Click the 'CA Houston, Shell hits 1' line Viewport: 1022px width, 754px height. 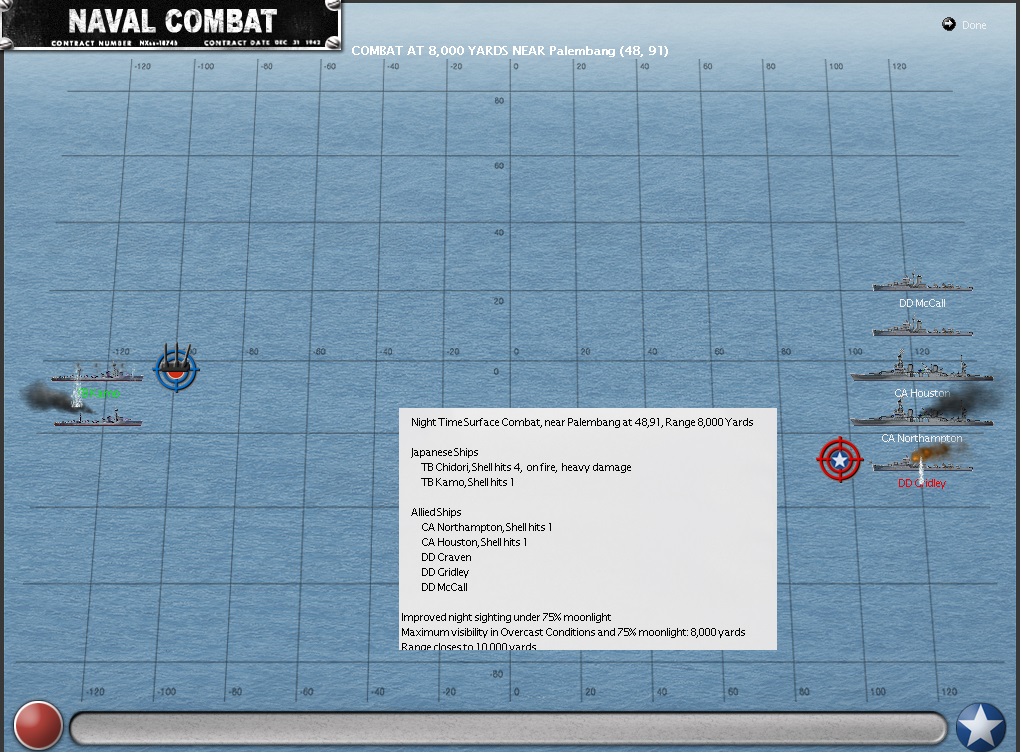click(474, 542)
